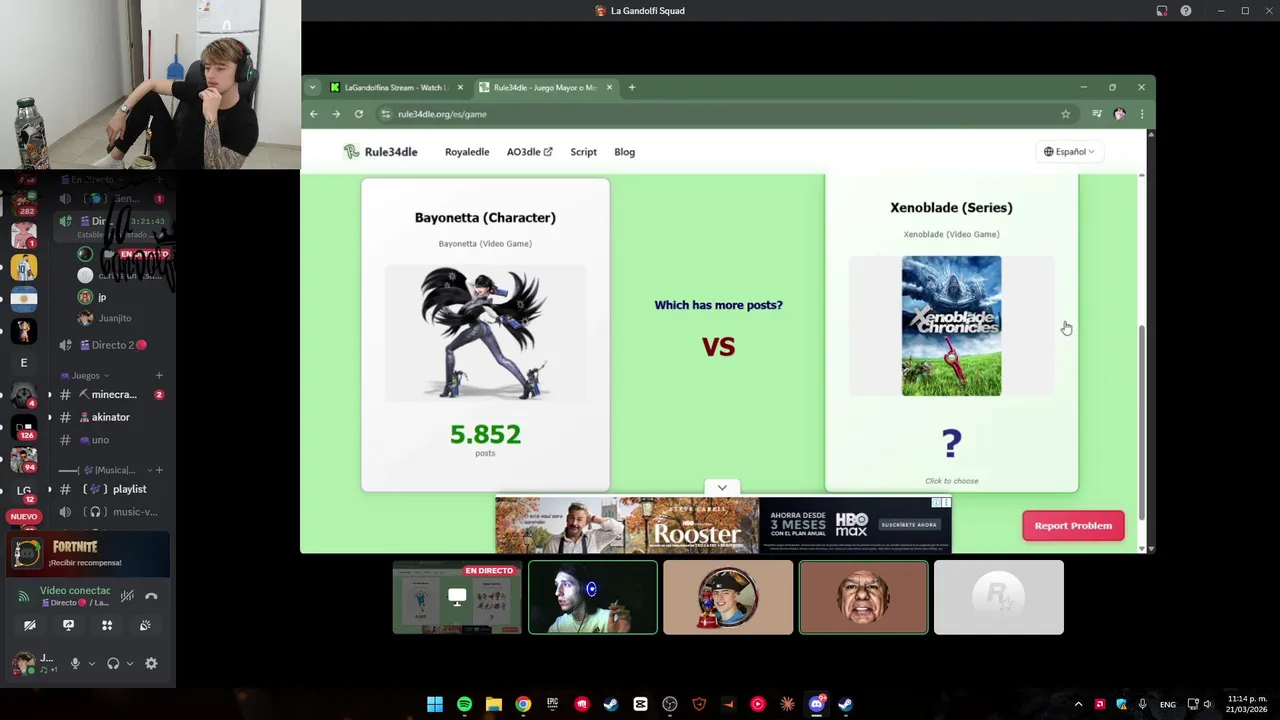This screenshot has width=1280, height=720.
Task: Open Discord help icon in title bar
Action: pos(1186,11)
